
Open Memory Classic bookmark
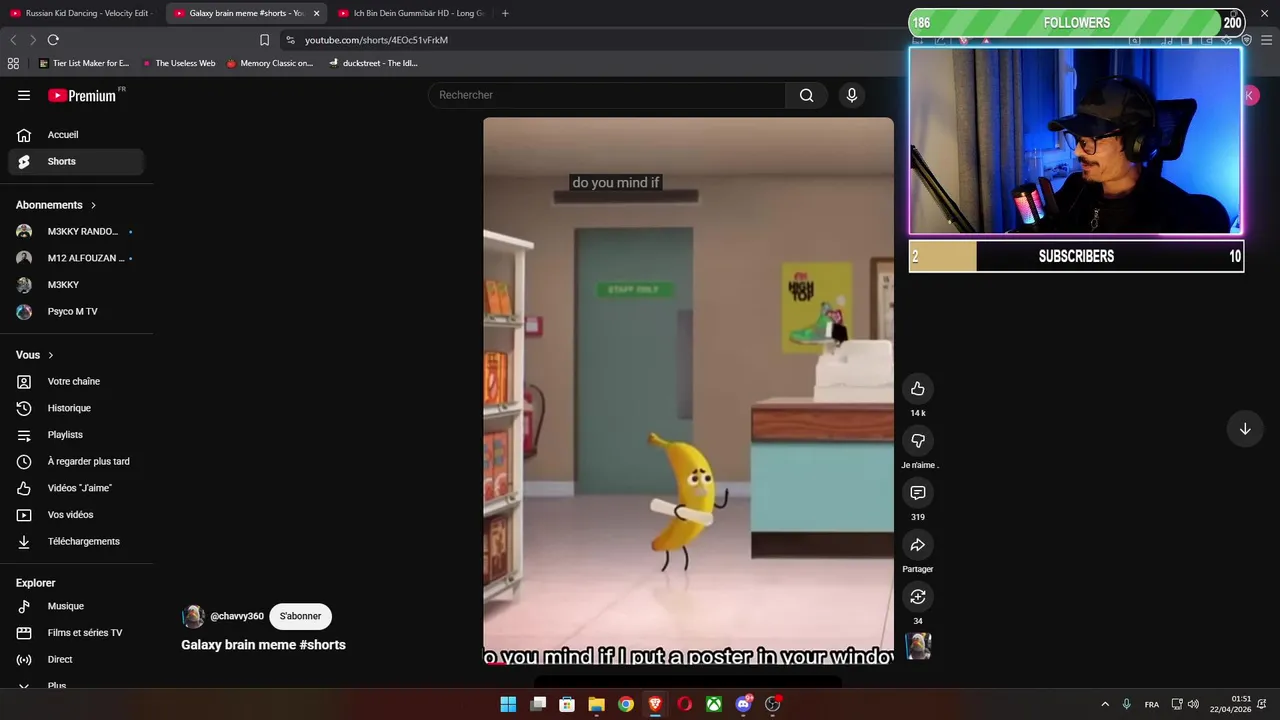point(270,63)
